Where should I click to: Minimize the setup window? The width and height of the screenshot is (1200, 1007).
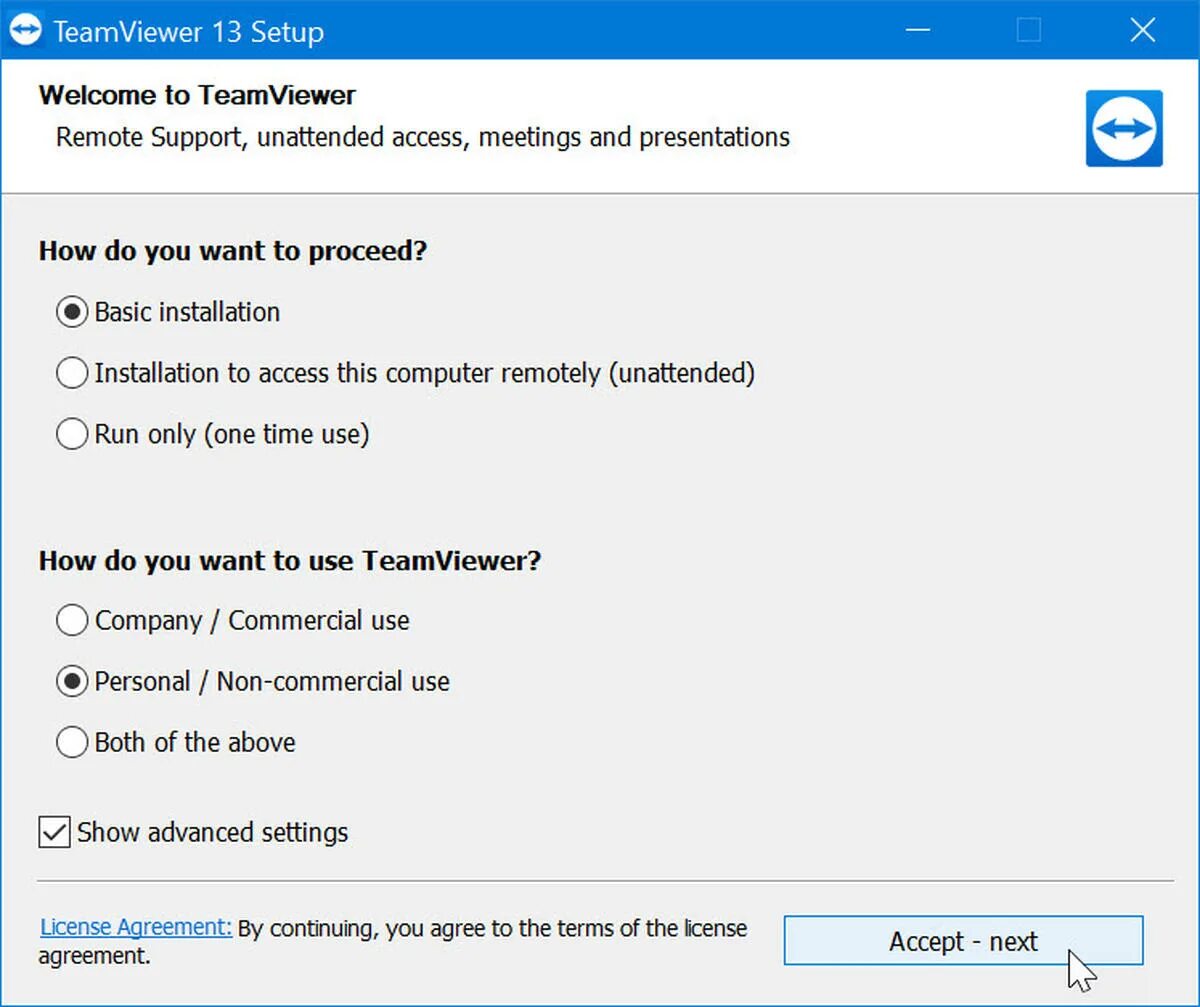(x=916, y=30)
